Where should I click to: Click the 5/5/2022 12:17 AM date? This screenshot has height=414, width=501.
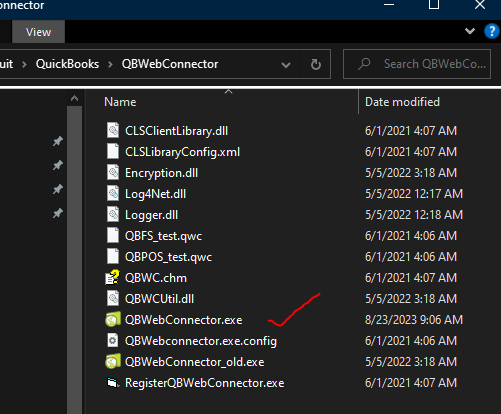coord(414,194)
